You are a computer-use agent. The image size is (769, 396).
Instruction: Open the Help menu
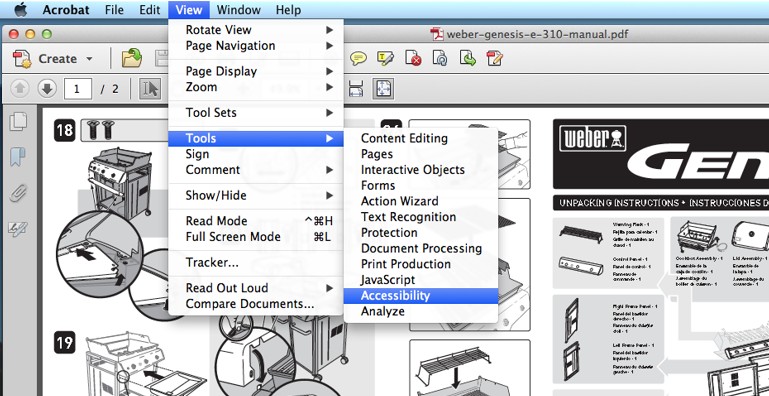tap(288, 10)
